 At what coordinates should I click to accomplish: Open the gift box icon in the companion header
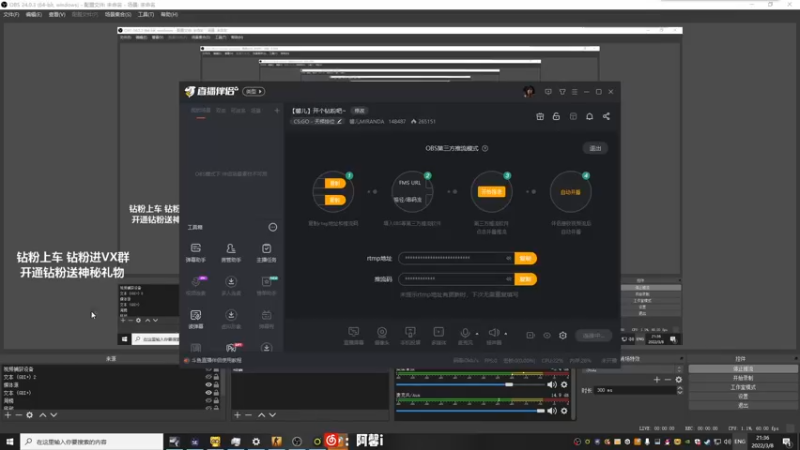[x=540, y=116]
